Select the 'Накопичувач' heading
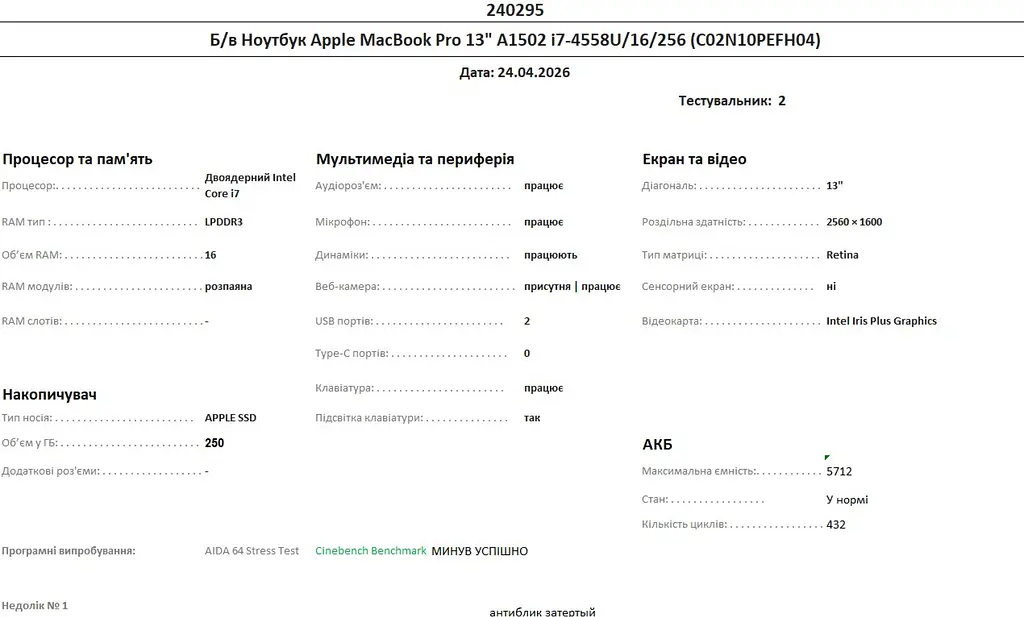The image size is (1024, 617). pyautogui.click(x=50, y=394)
